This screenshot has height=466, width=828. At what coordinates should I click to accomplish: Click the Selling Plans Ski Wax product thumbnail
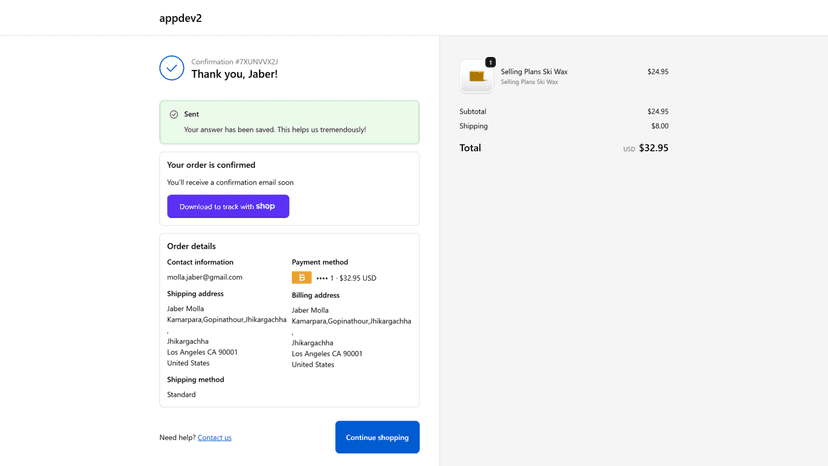[476, 77]
